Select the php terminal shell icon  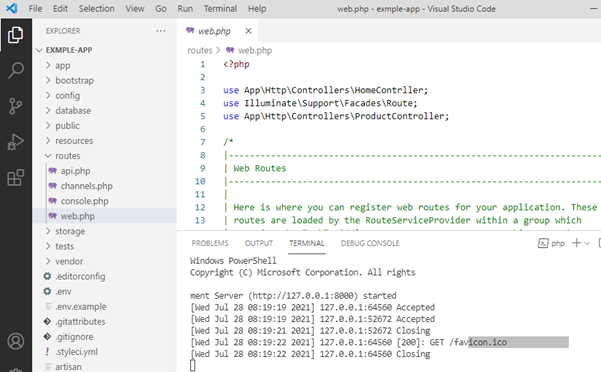point(543,243)
